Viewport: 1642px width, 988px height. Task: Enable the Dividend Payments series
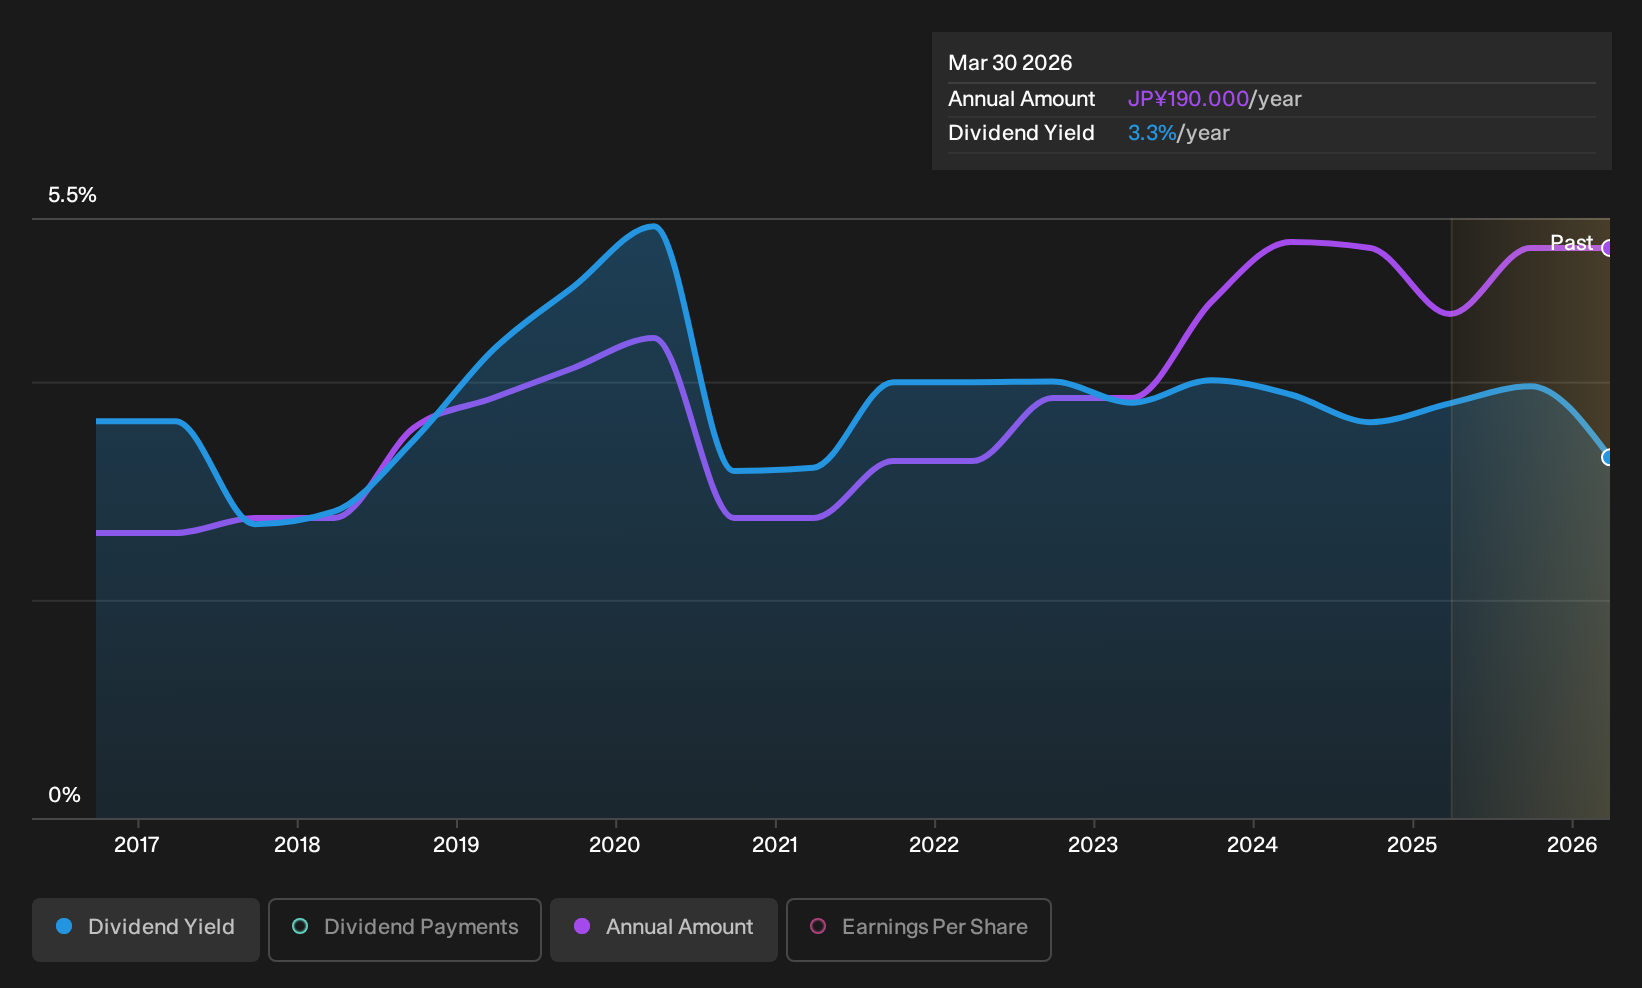tap(405, 929)
